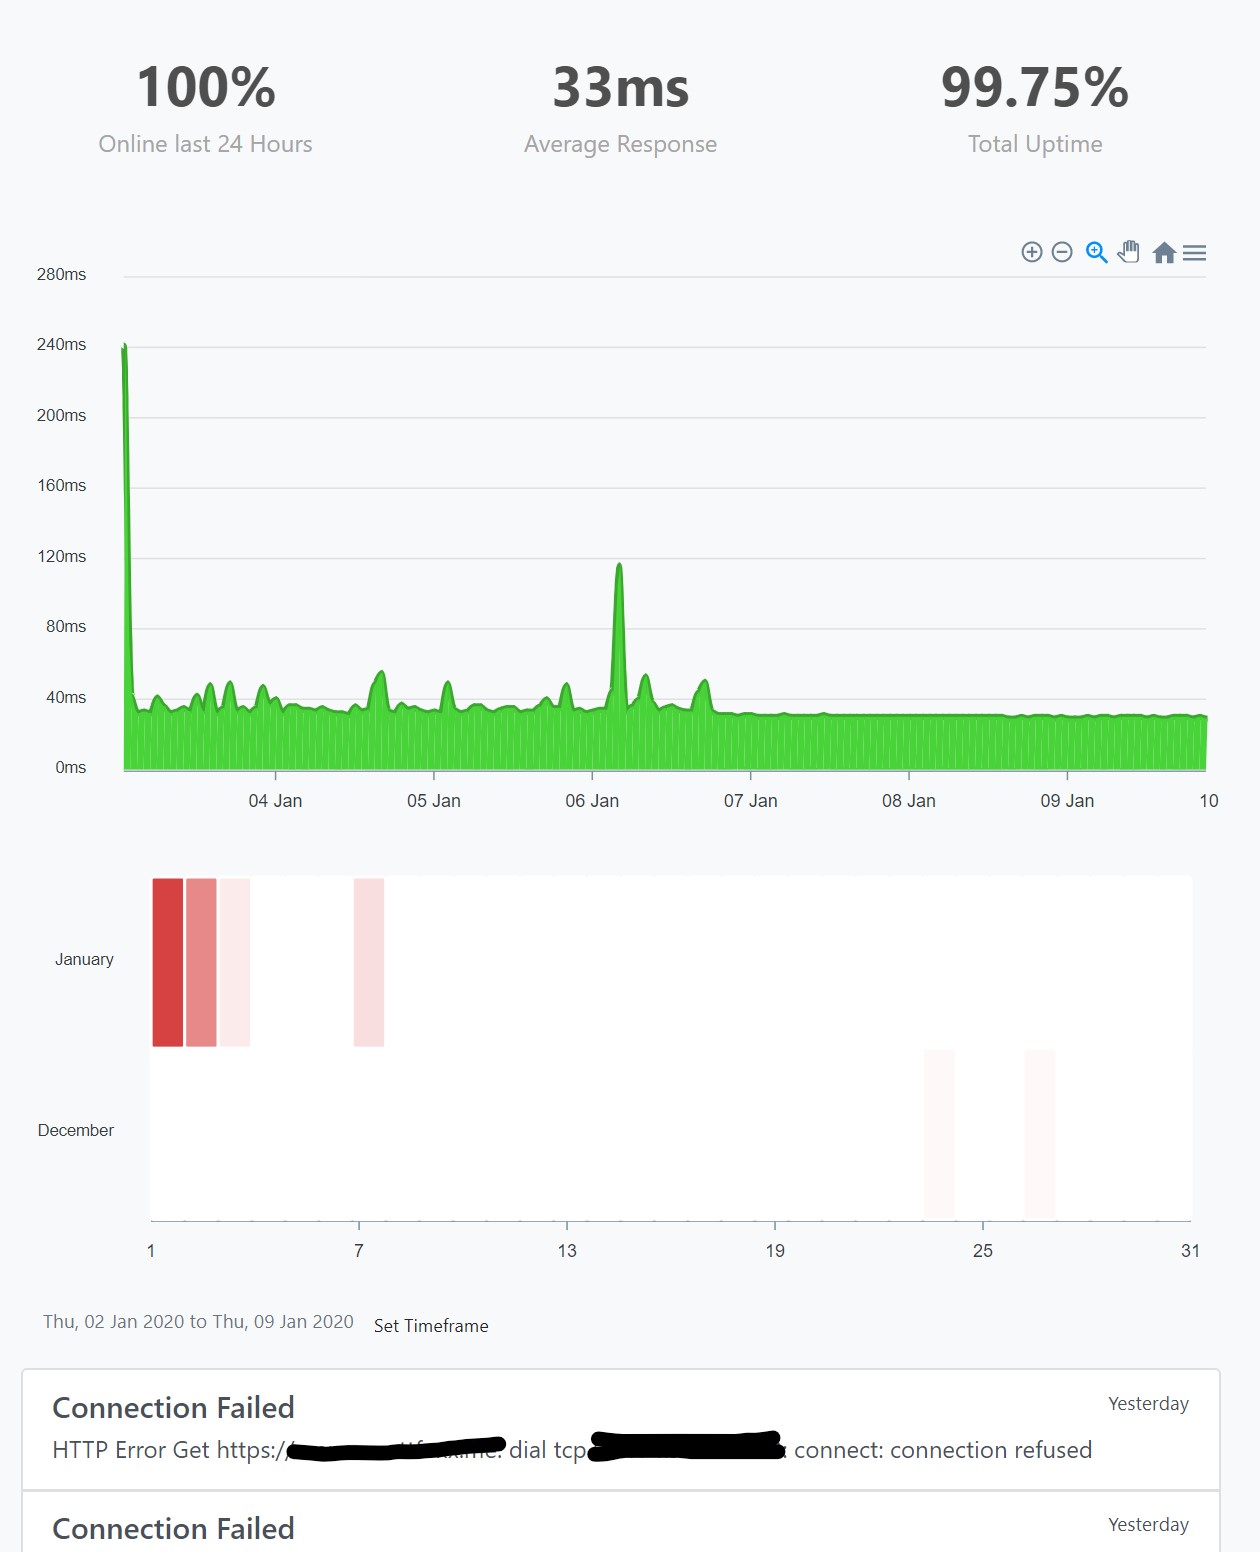Click the home reset icon to reset zoom

1163,252
